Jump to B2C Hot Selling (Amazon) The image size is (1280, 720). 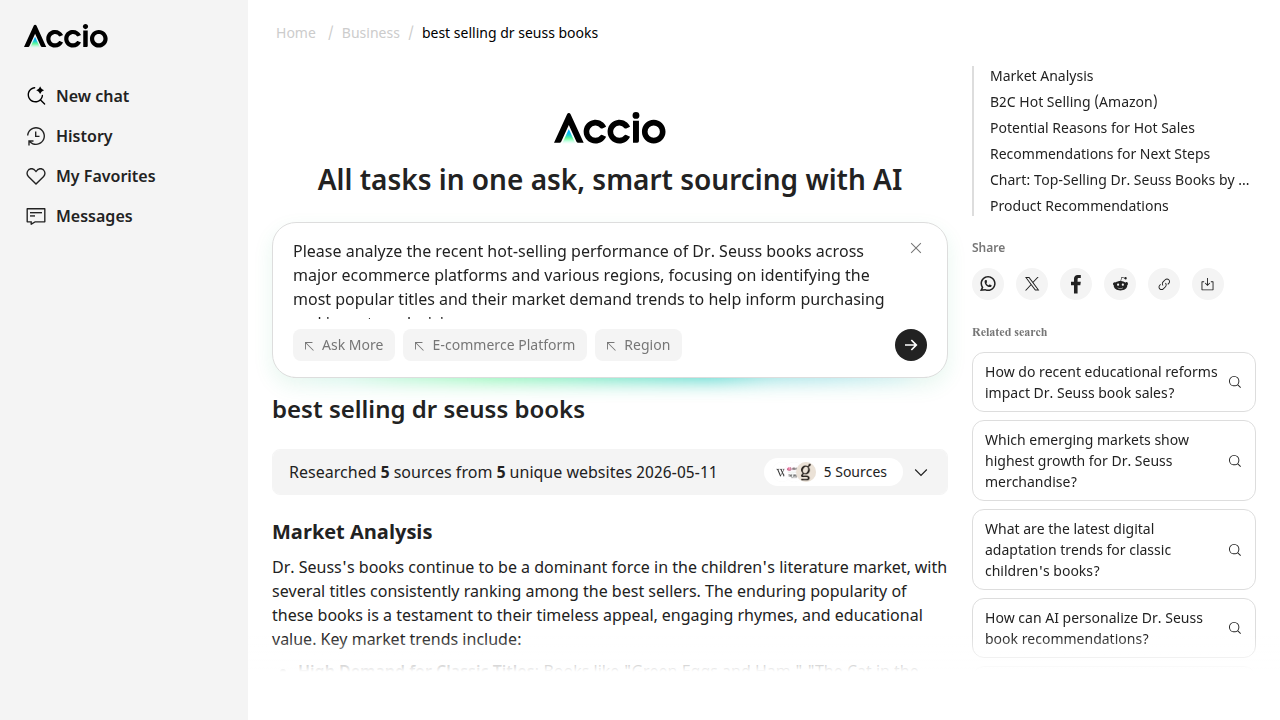pyautogui.click(x=1074, y=102)
